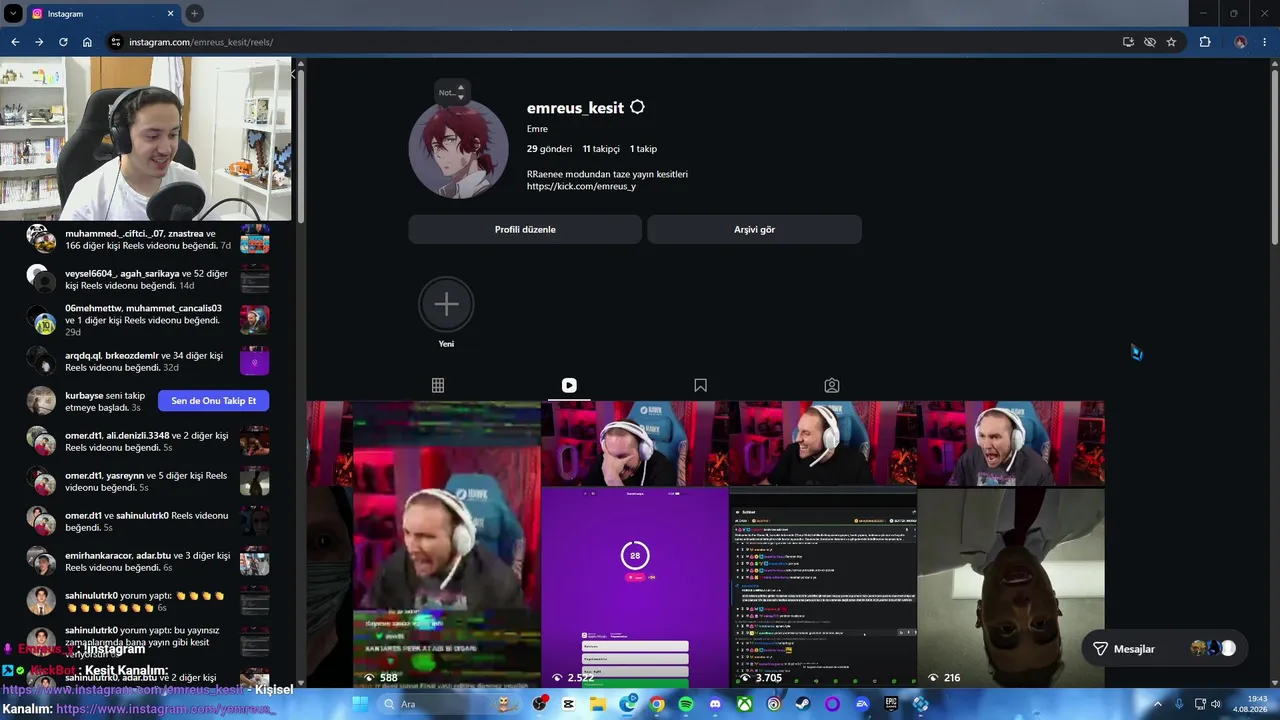Open arqdq.ql like notification
This screenshot has width=1280, height=720.
click(x=147, y=361)
